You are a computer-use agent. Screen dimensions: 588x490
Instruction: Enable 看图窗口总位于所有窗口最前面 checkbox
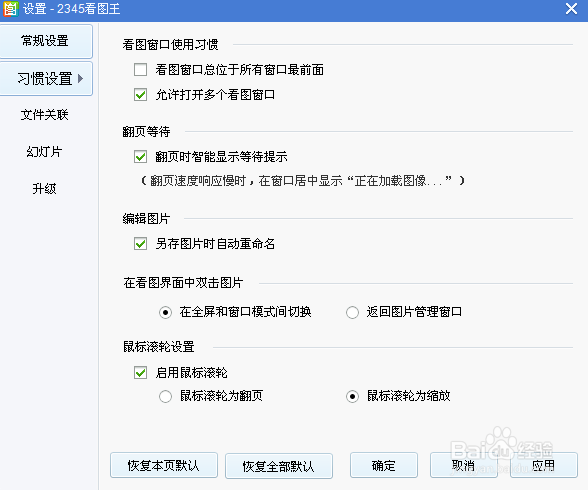(141, 70)
